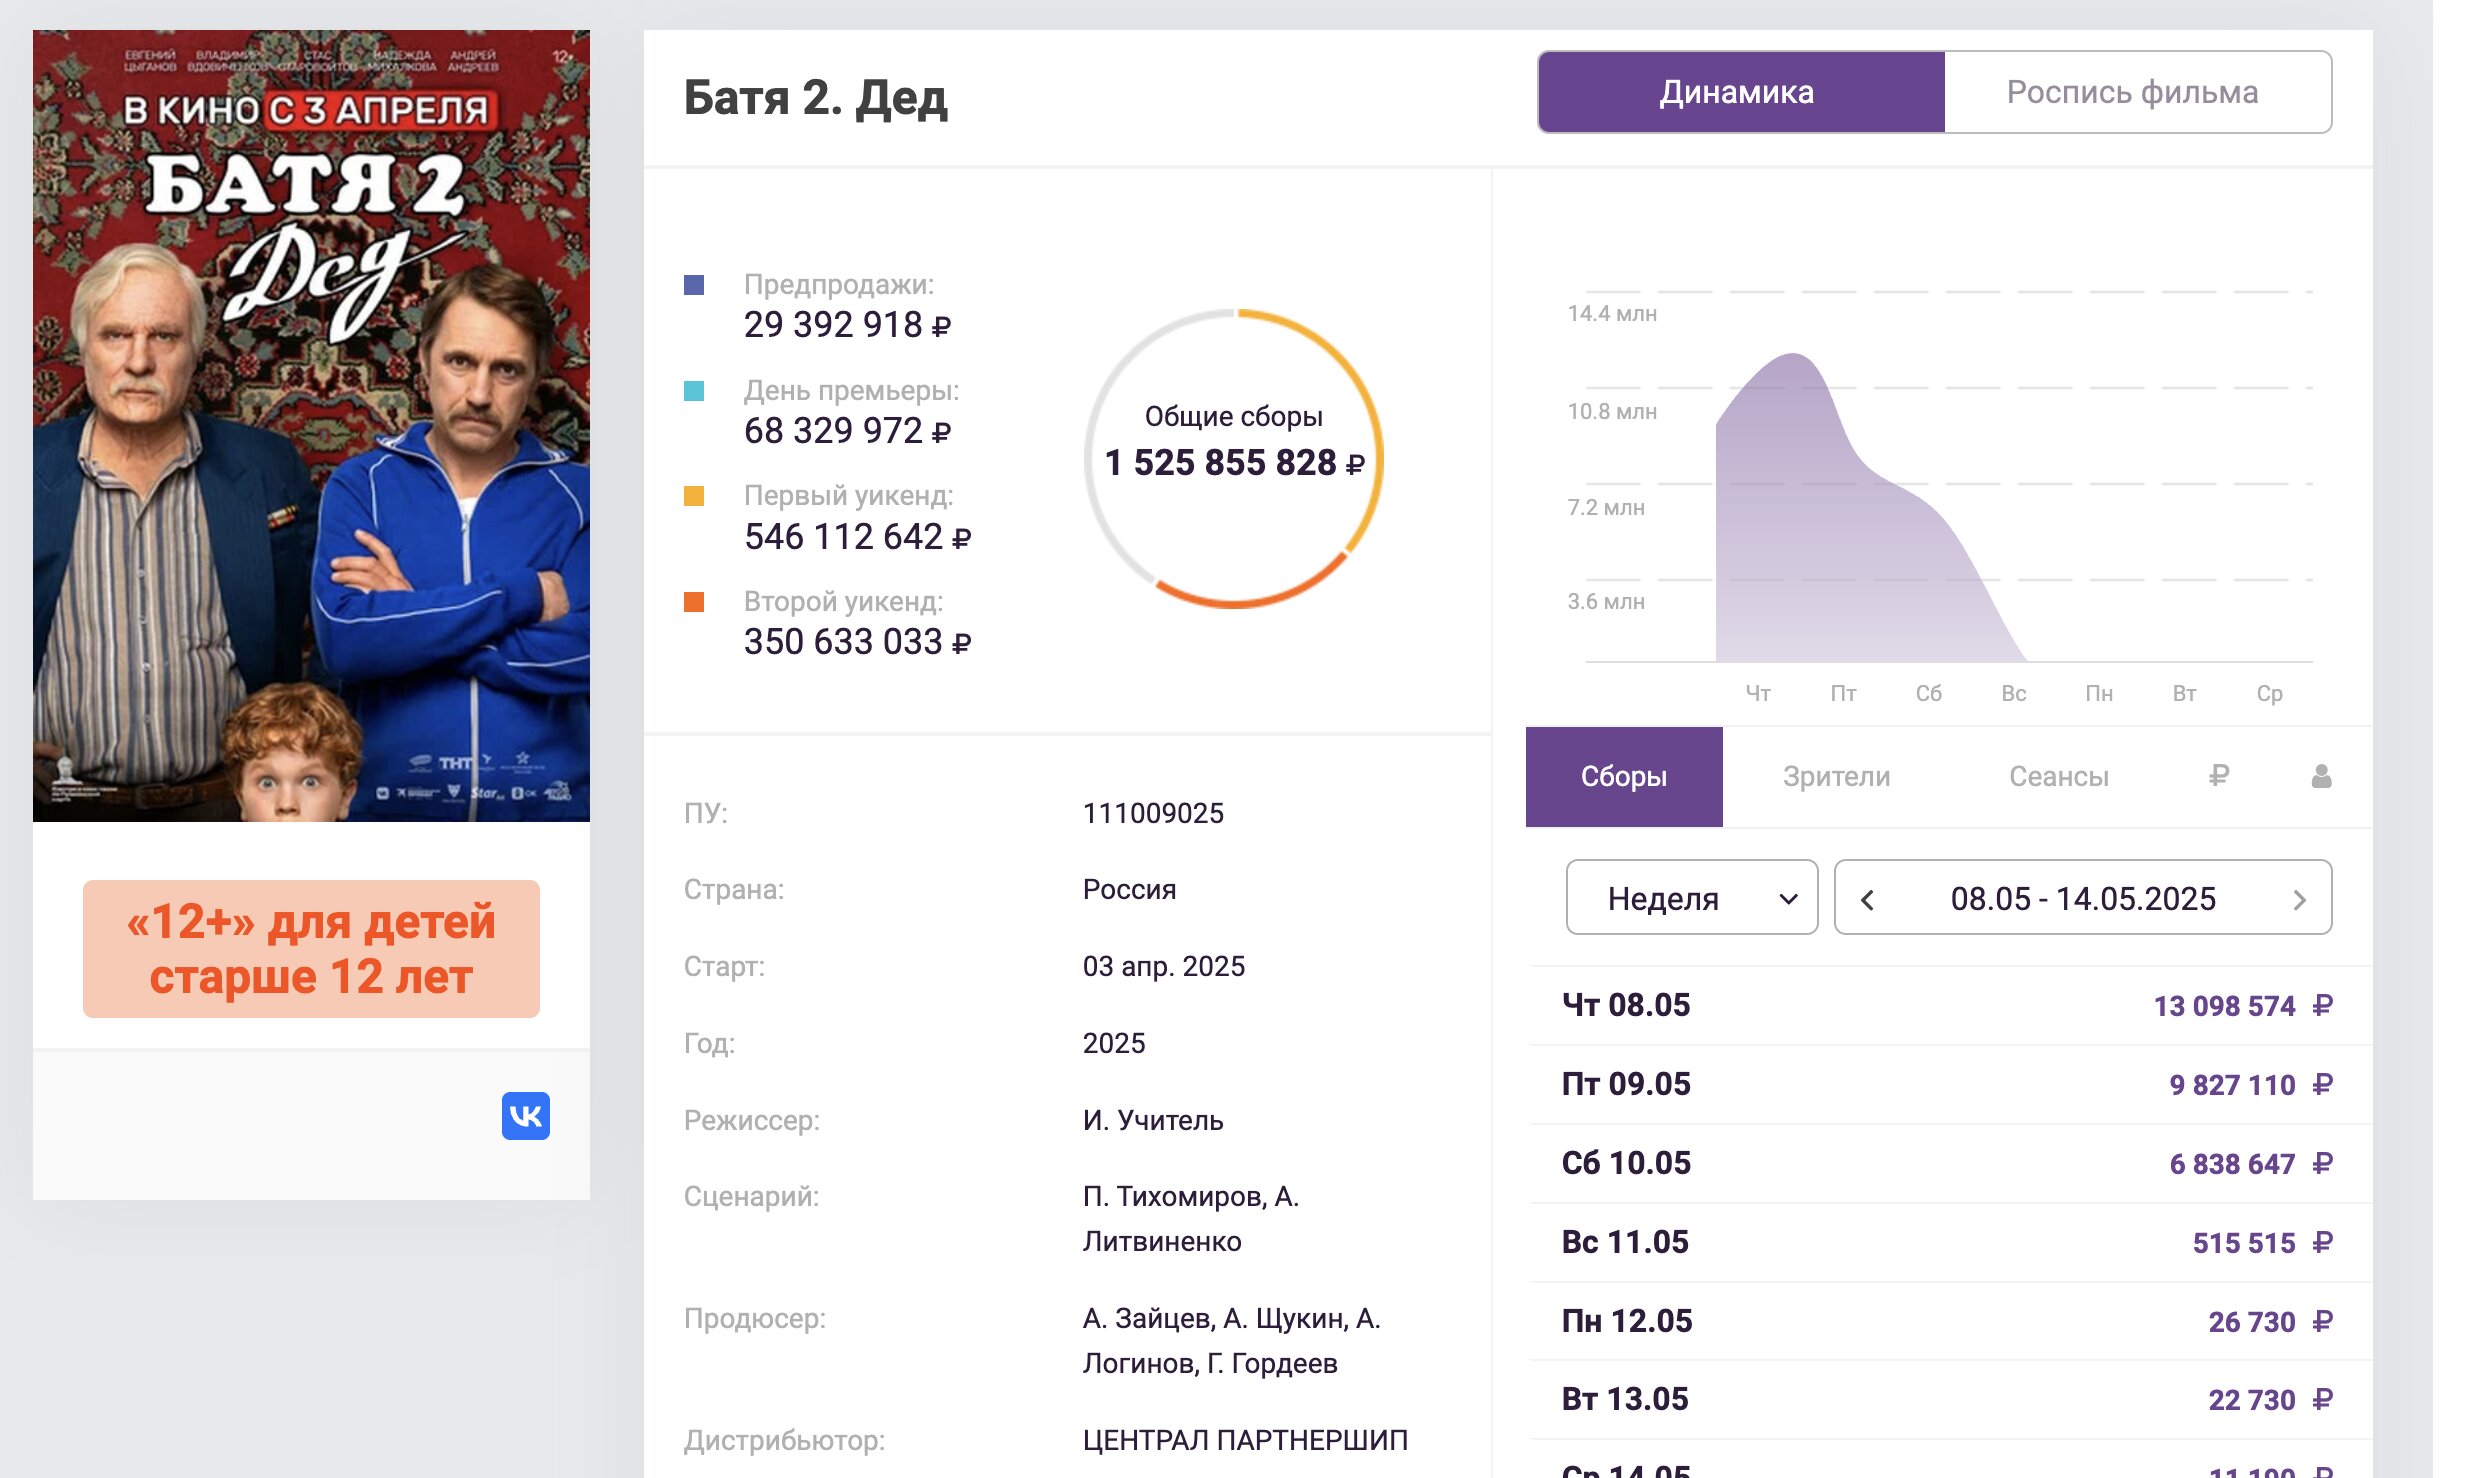Click the second weekend value 350 633 033 ₽
This screenshot has width=2476, height=1478.
click(x=857, y=642)
